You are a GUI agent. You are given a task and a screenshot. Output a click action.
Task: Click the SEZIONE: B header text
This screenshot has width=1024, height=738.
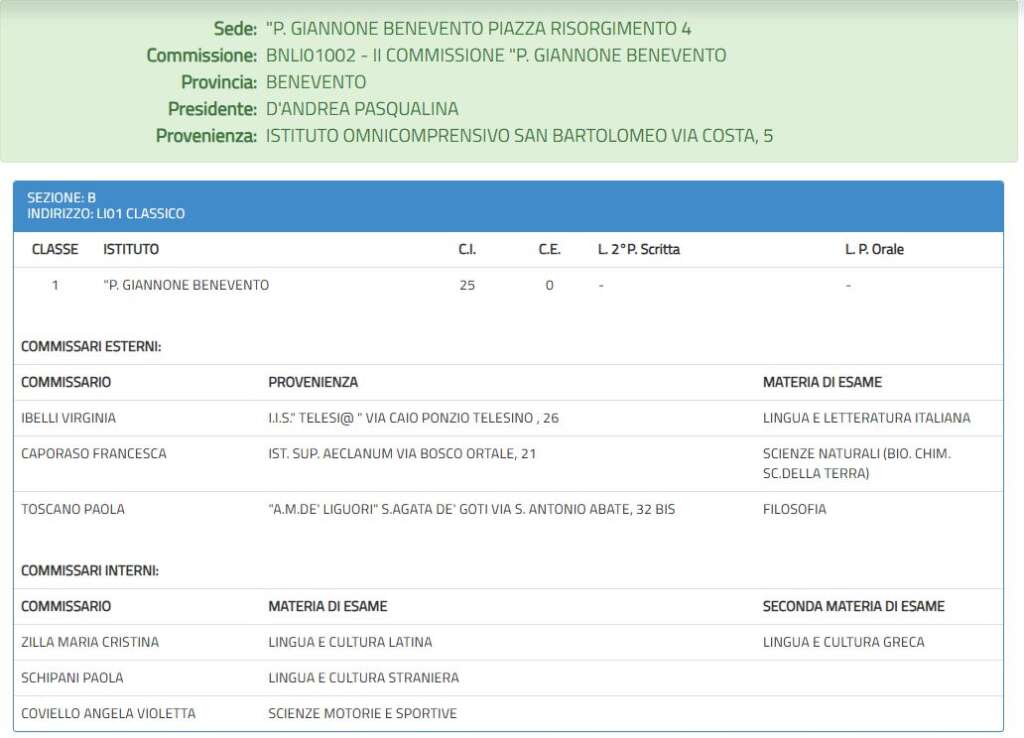[61, 198]
